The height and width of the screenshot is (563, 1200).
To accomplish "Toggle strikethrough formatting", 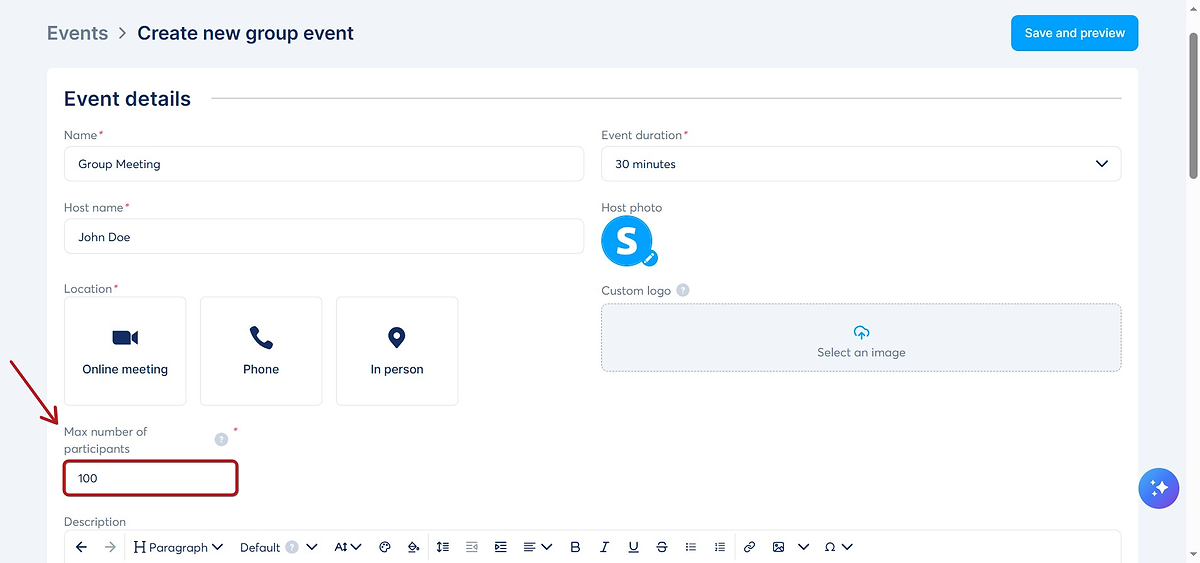I will 662,547.
